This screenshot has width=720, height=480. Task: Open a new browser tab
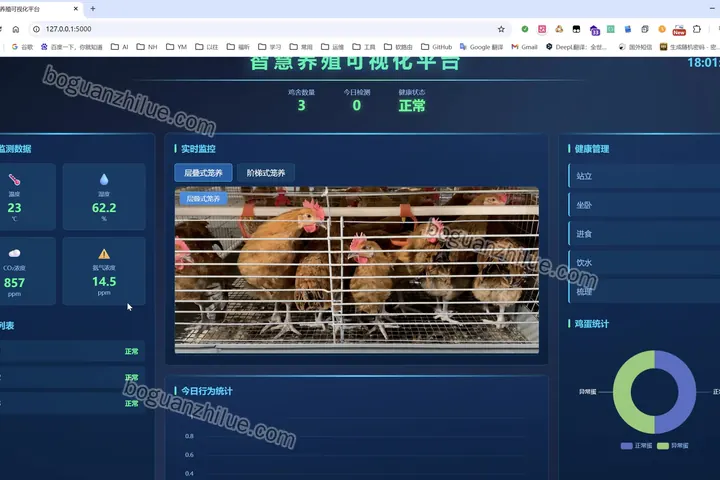coord(93,8)
